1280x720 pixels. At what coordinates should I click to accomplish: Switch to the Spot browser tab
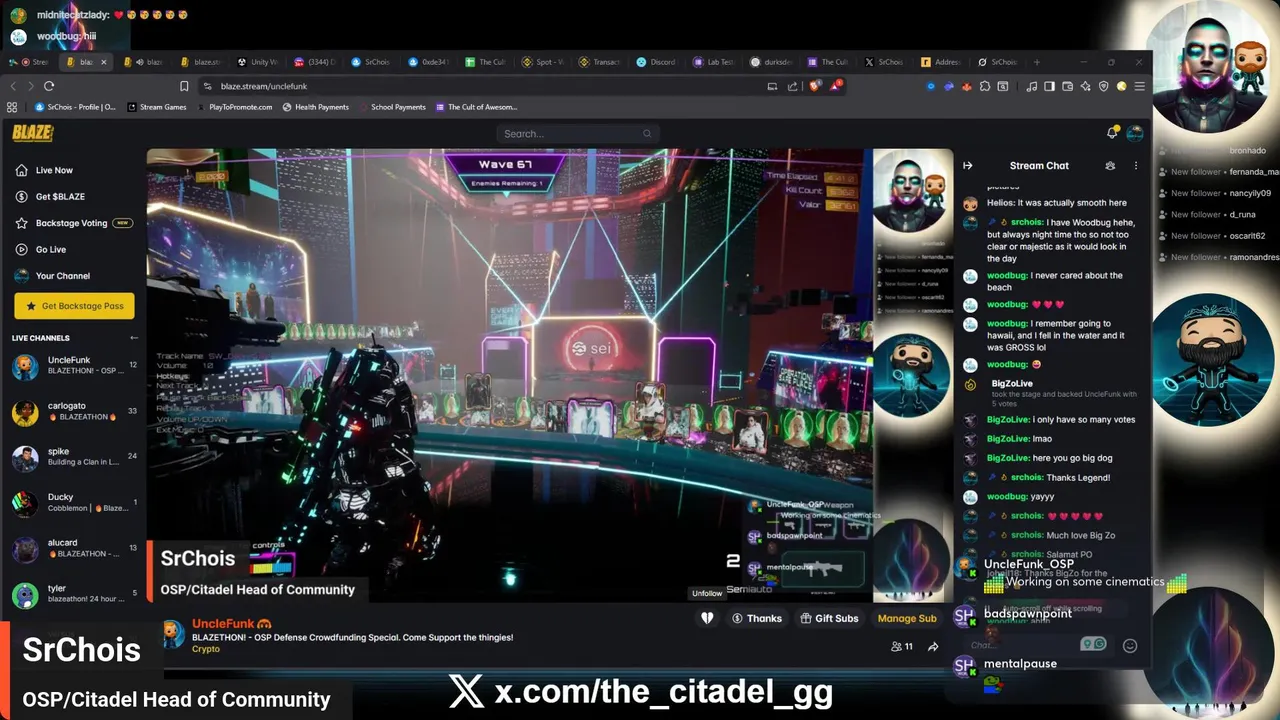point(544,62)
